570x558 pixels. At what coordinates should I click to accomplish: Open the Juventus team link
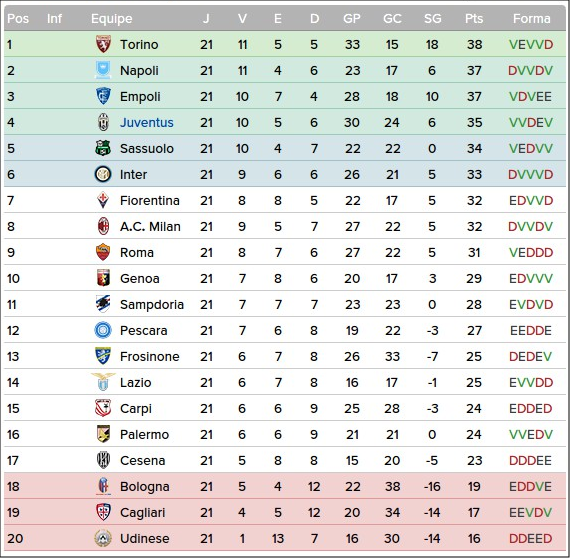tap(147, 123)
